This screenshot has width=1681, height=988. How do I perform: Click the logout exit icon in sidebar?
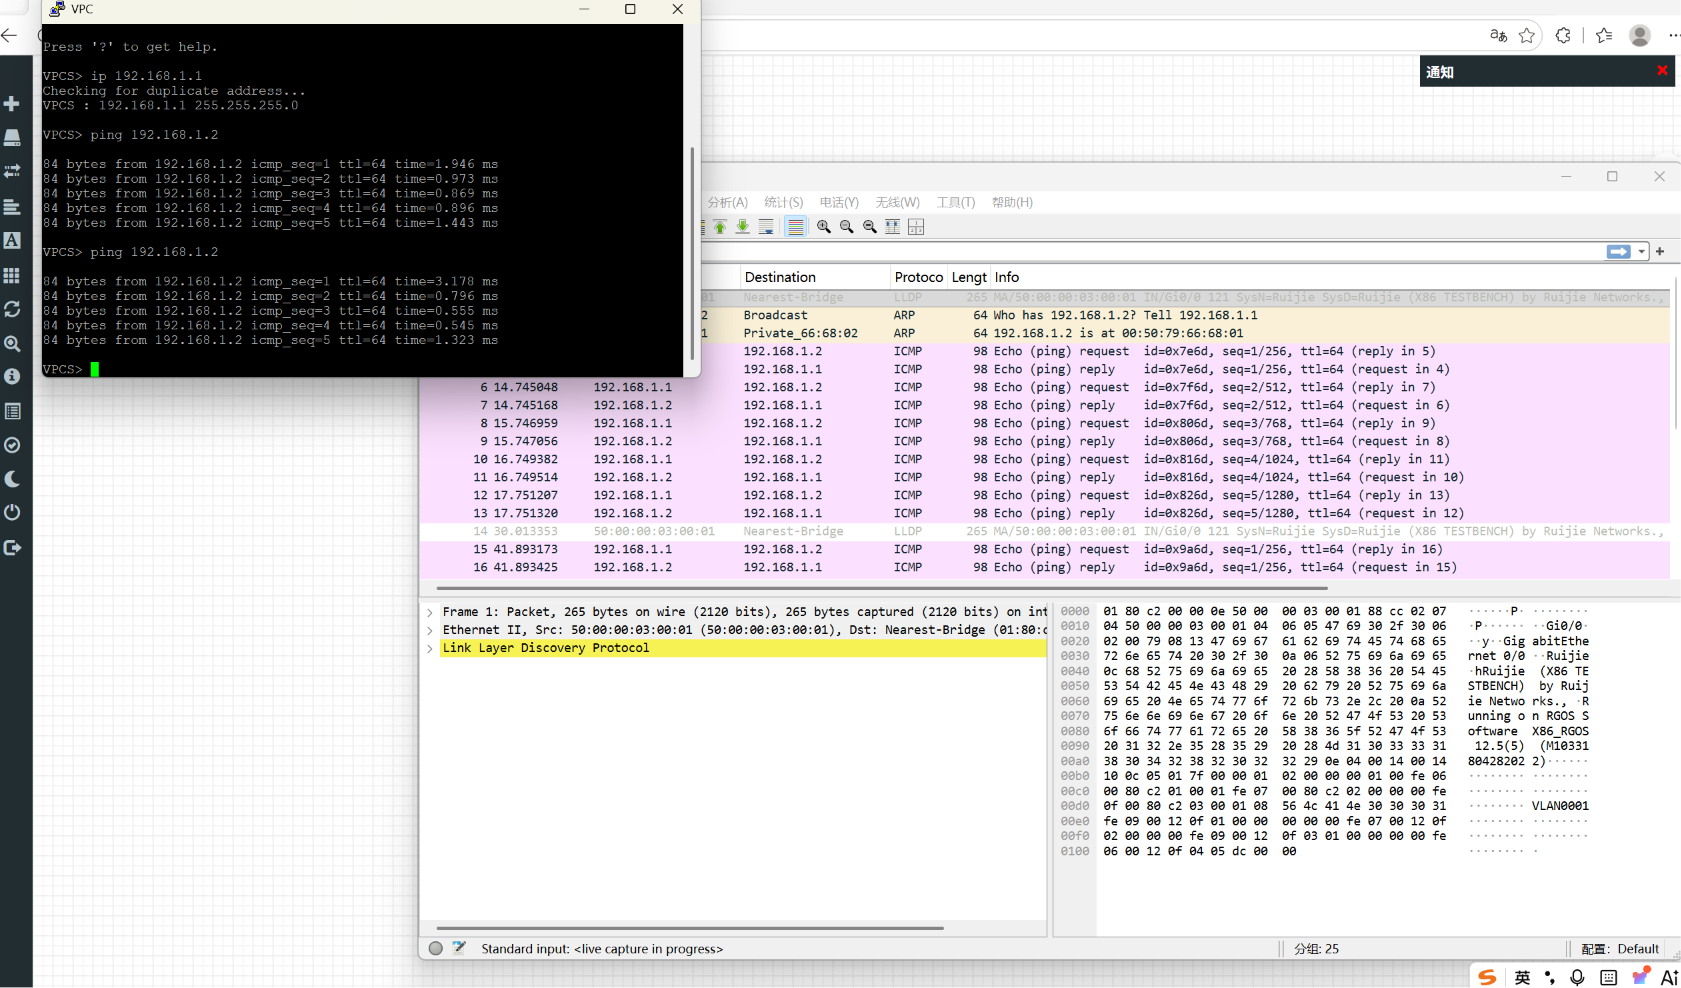(x=12, y=547)
